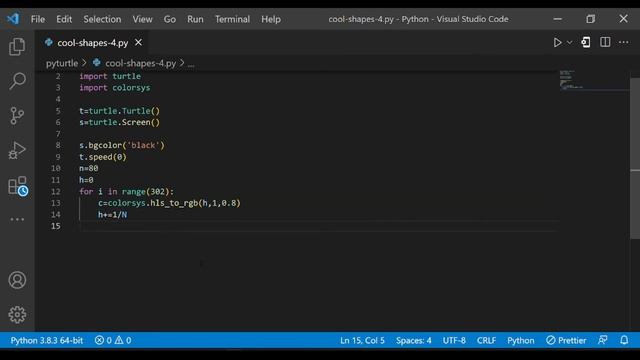Viewport: 640px width, 360px height.
Task: Minimize the VS Code window
Action: click(558, 19)
